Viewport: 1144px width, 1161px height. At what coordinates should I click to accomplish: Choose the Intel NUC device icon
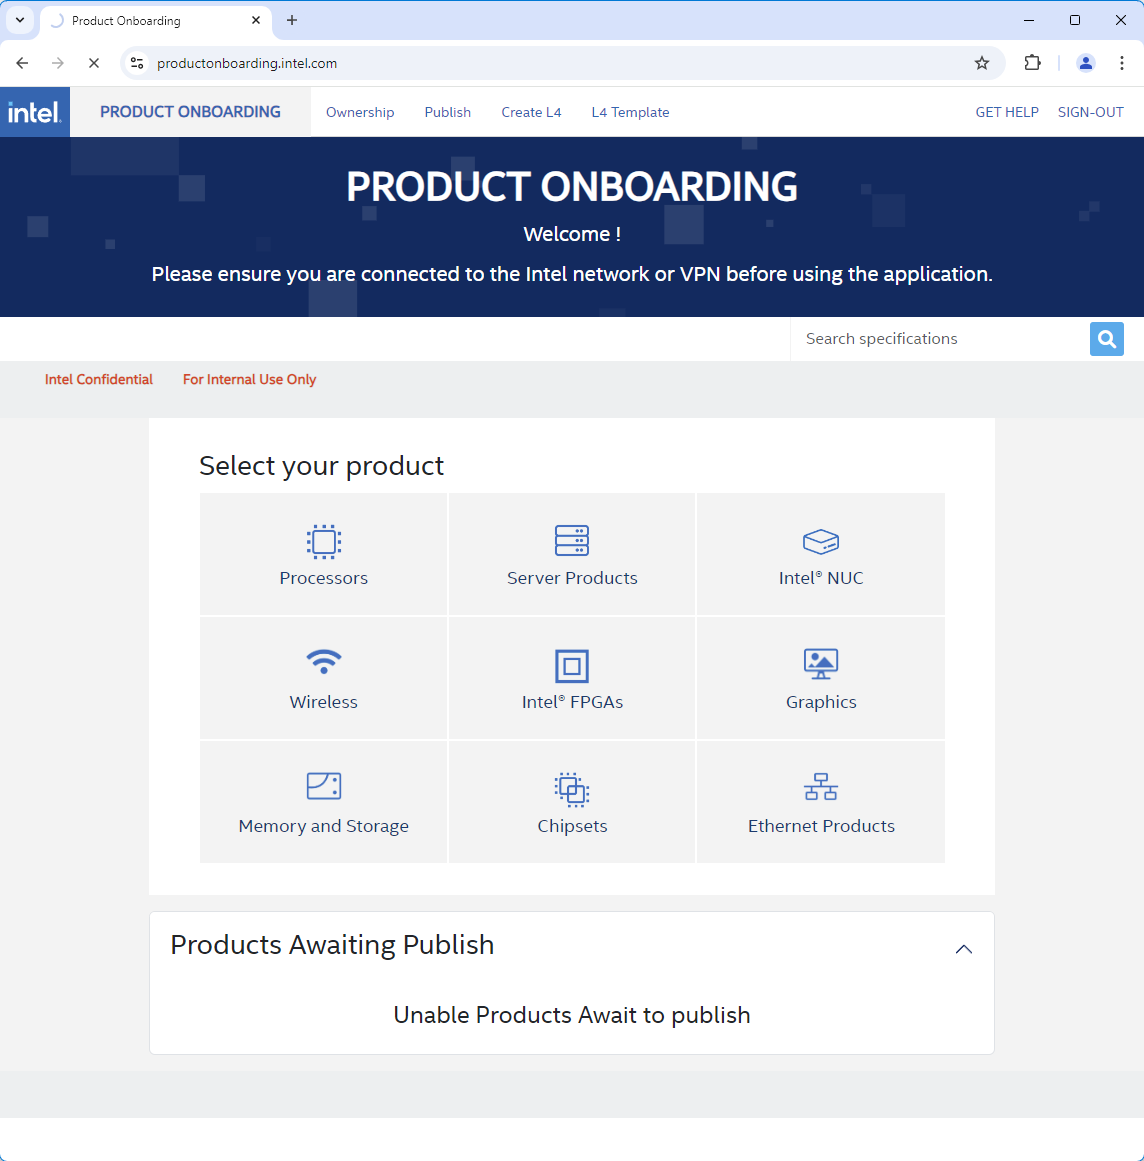(820, 541)
